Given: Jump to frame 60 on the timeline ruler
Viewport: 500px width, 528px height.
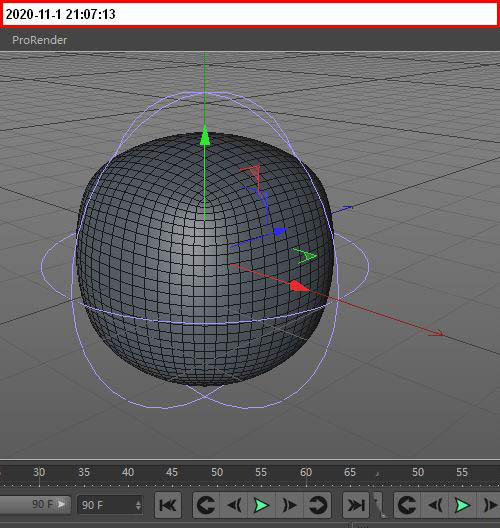Looking at the screenshot, I should pos(306,472).
